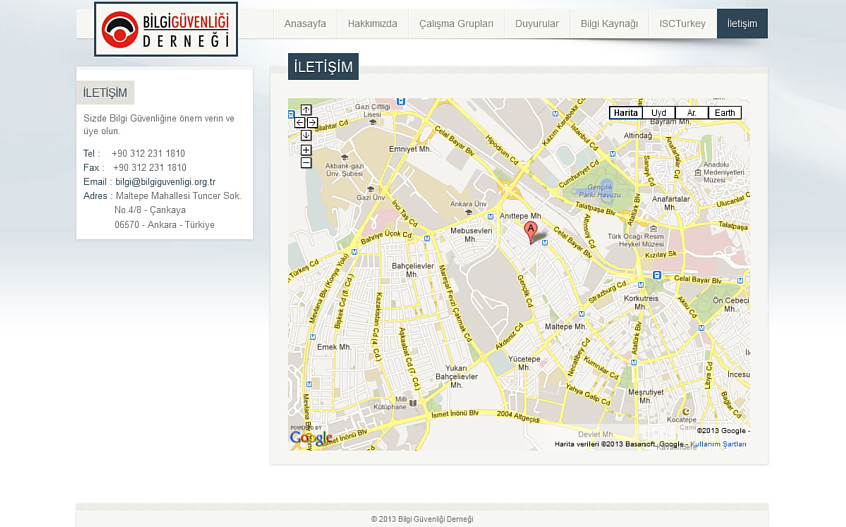Open Çalışma Grupları in navigation

(x=456, y=24)
